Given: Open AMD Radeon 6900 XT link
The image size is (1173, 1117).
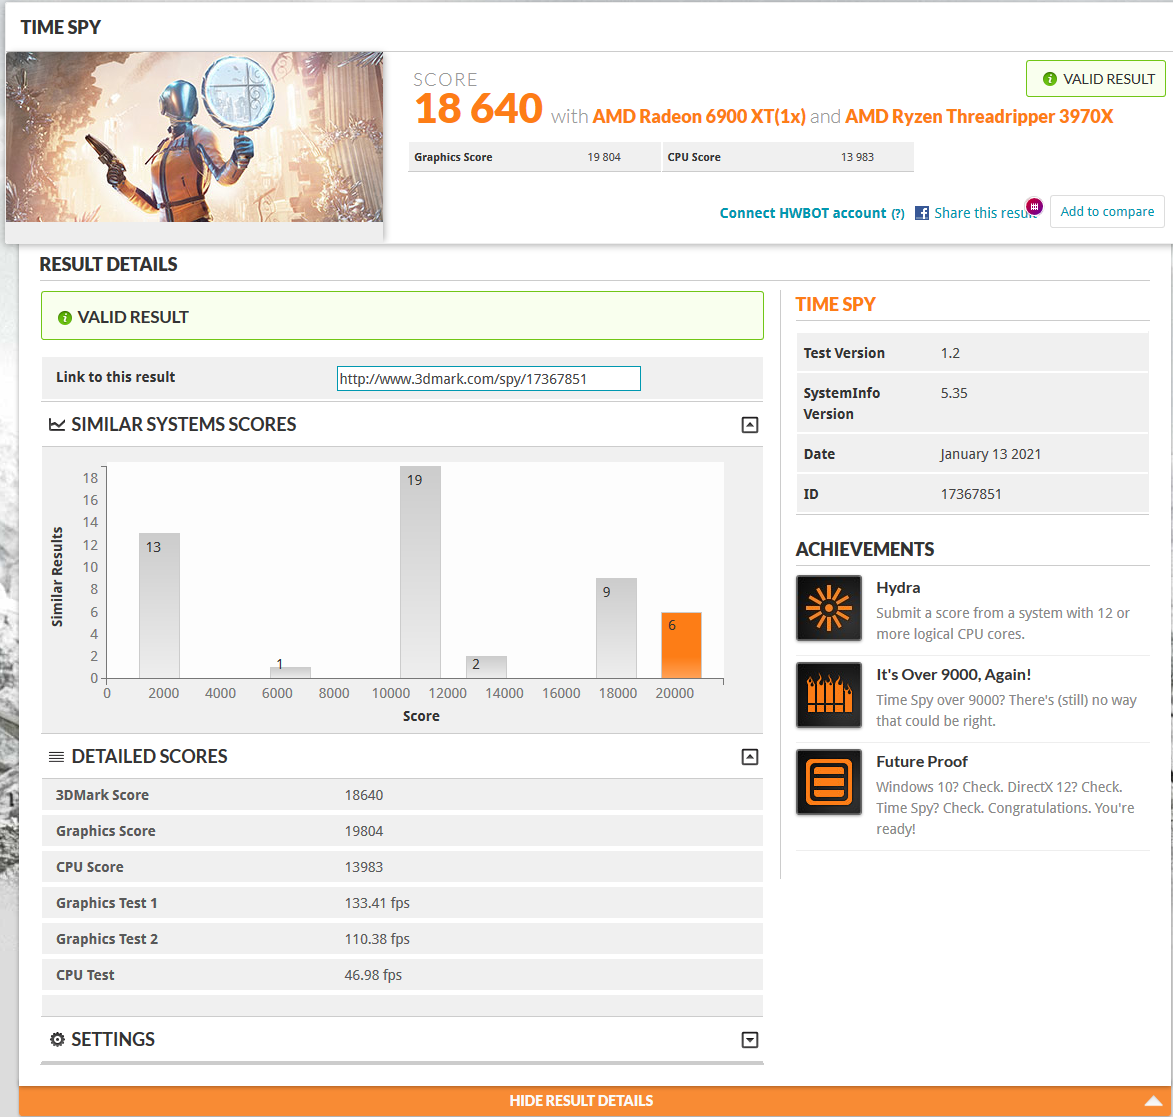Looking at the screenshot, I should pos(699,117).
